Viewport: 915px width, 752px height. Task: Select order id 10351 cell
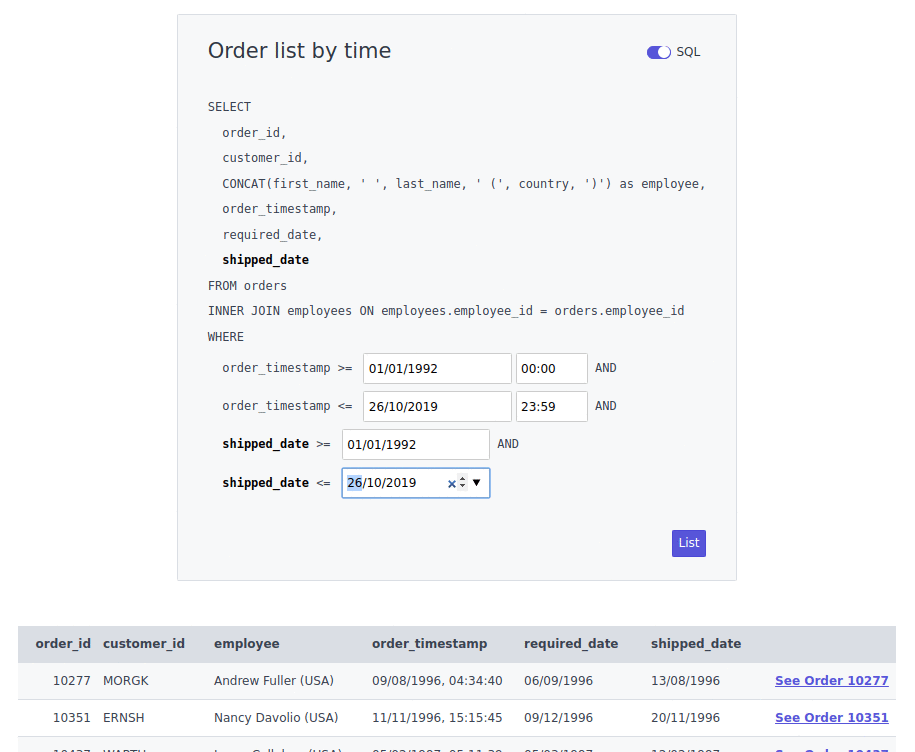pyautogui.click(x=71, y=718)
